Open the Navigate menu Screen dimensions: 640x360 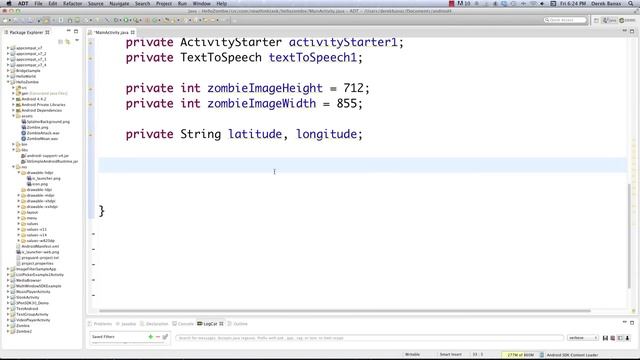pos(119,4)
